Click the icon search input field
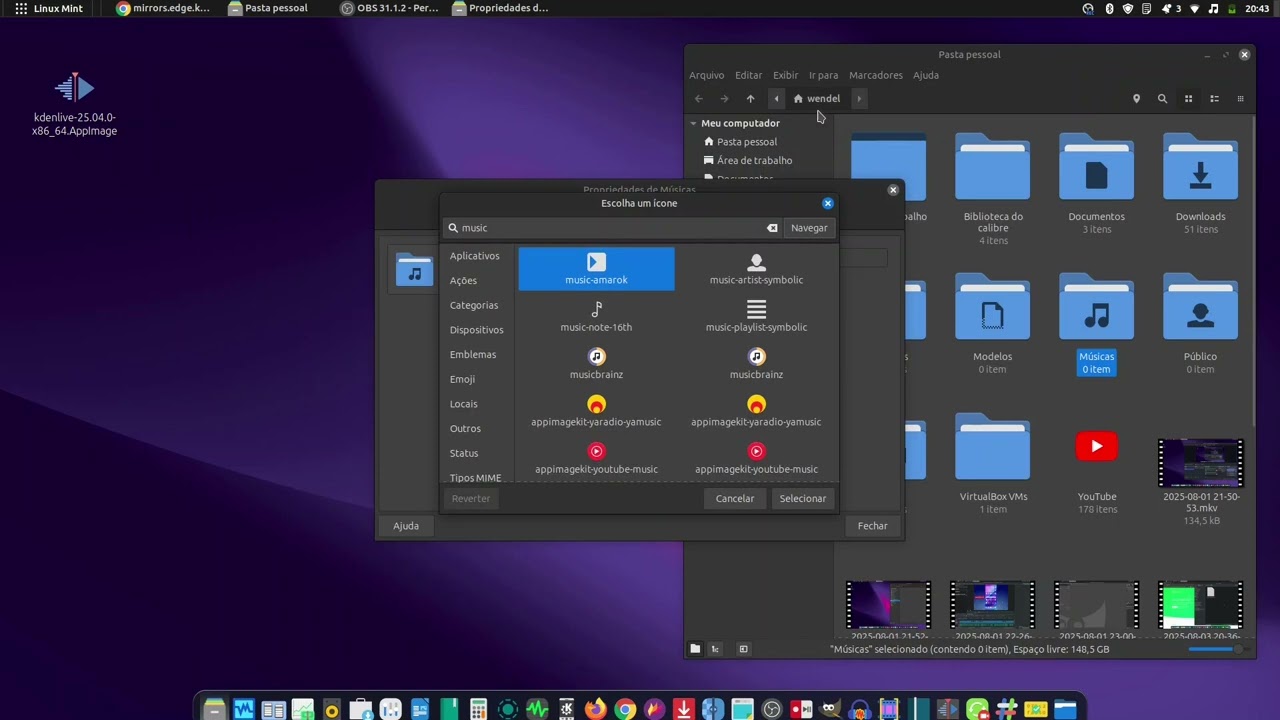Viewport: 1280px width, 720px height. pyautogui.click(x=612, y=228)
